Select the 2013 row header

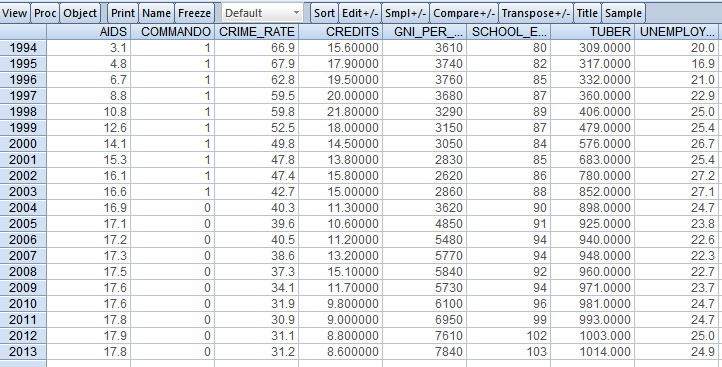pos(23,352)
